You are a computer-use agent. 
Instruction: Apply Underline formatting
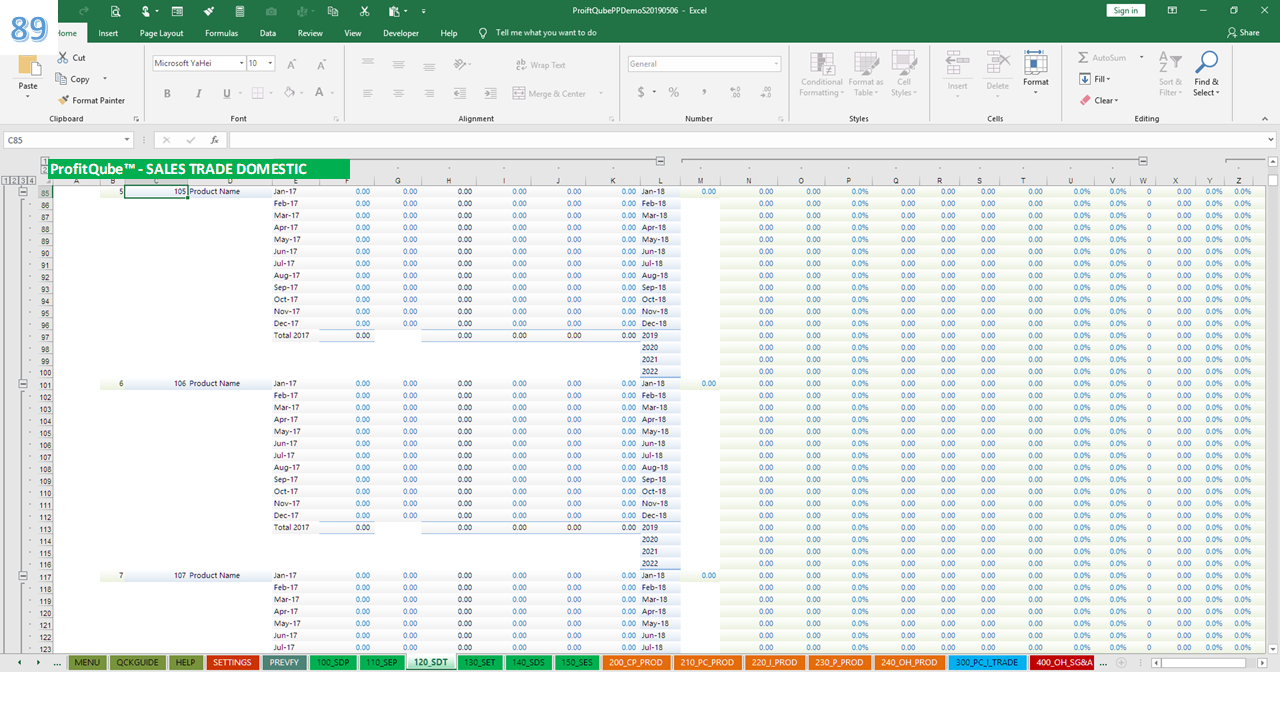[227, 93]
